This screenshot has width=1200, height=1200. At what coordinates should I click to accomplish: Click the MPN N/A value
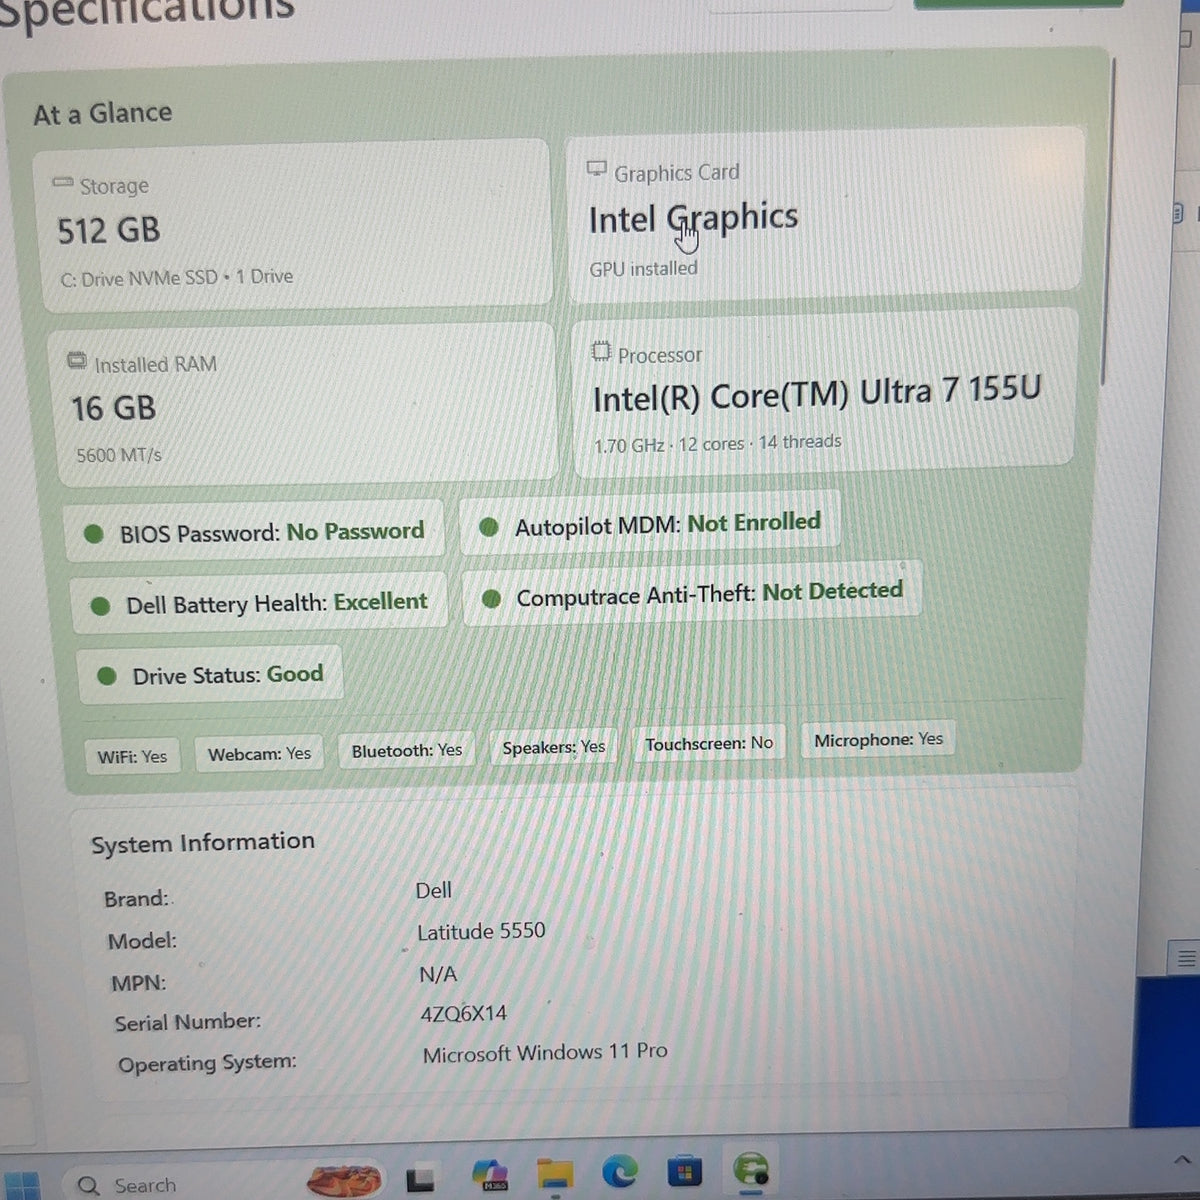(438, 974)
